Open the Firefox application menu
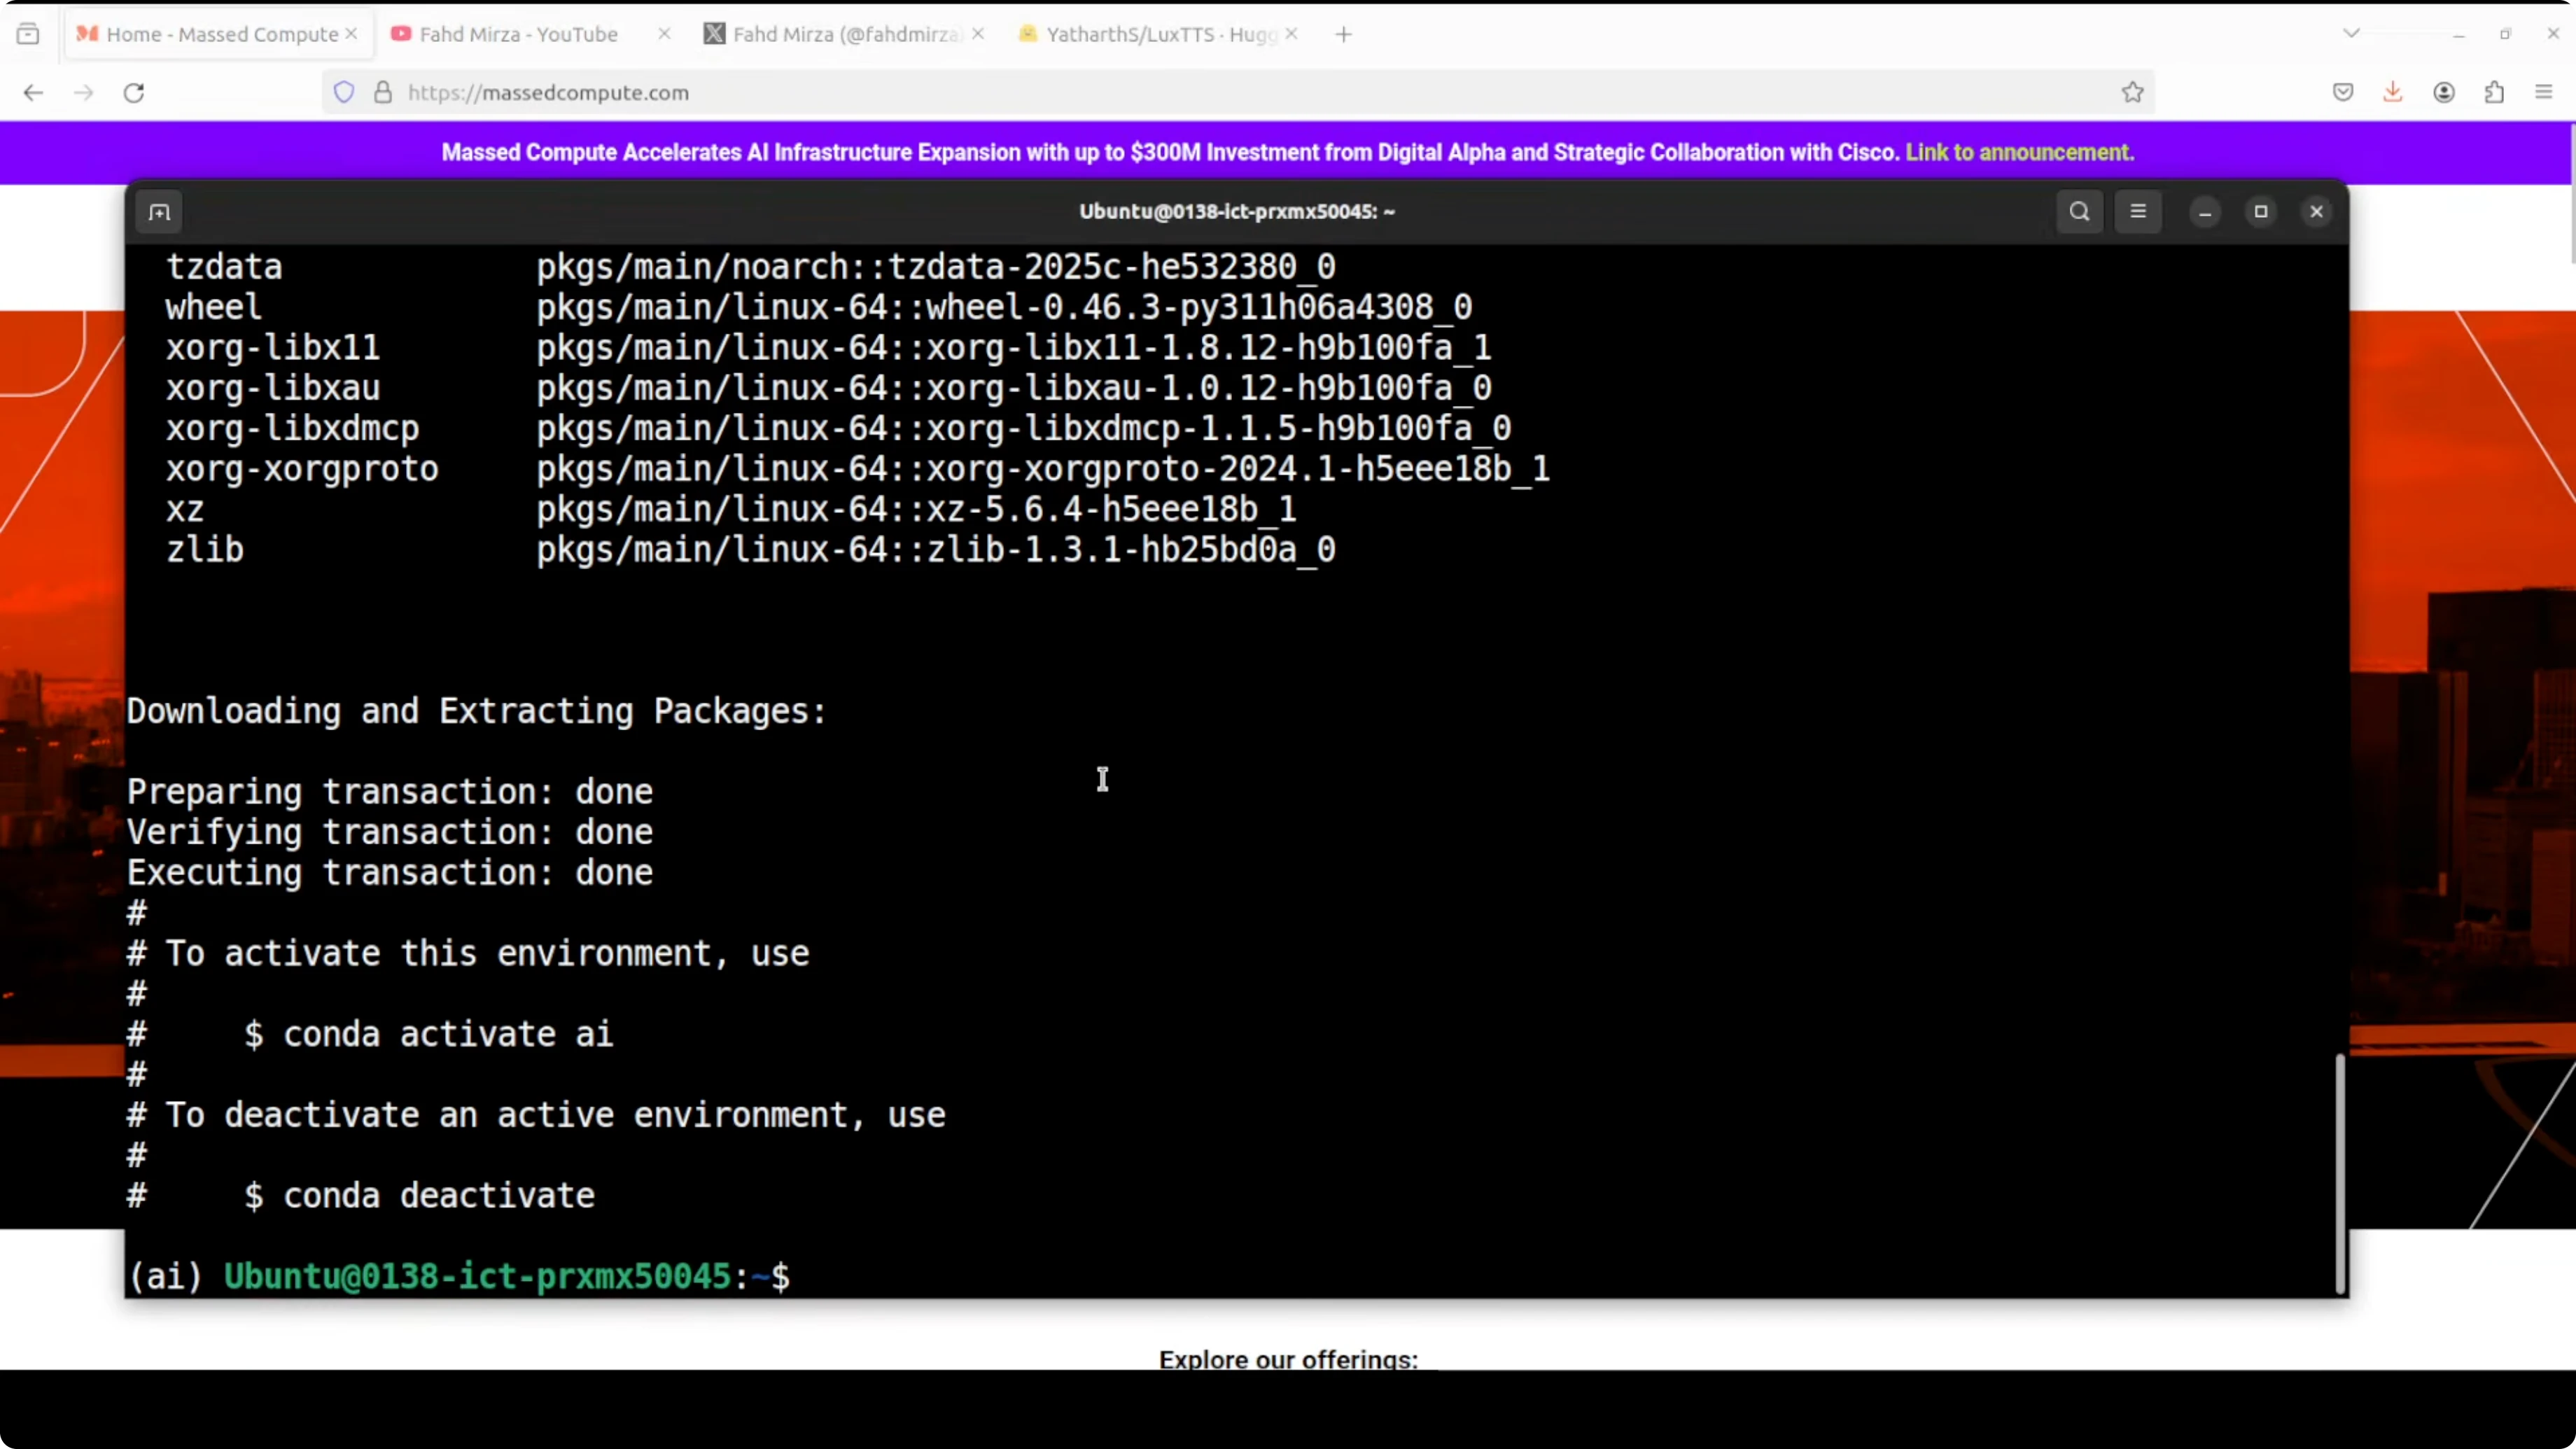Viewport: 2576px width, 1449px height. click(2544, 92)
